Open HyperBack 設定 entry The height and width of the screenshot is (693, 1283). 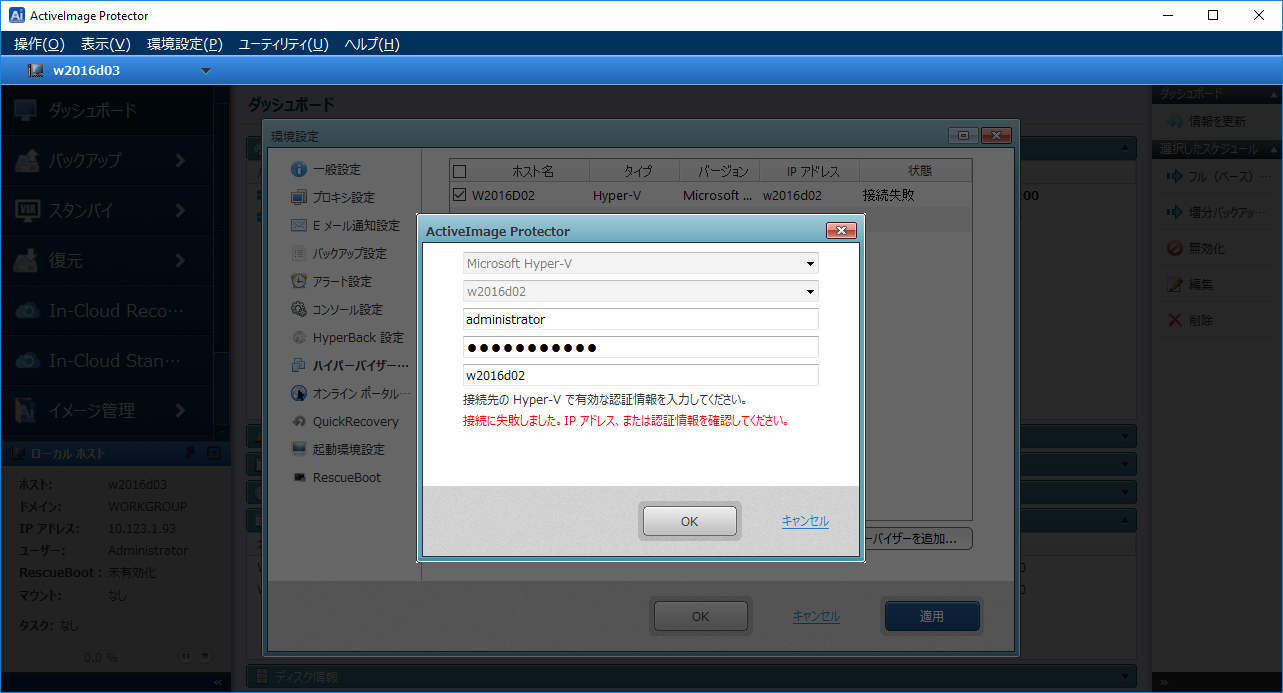tap(347, 337)
